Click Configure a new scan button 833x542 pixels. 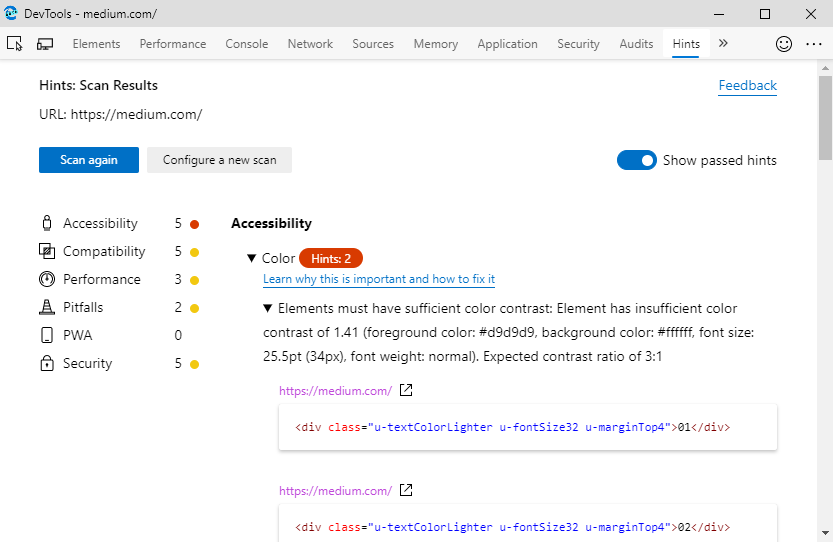pos(219,160)
